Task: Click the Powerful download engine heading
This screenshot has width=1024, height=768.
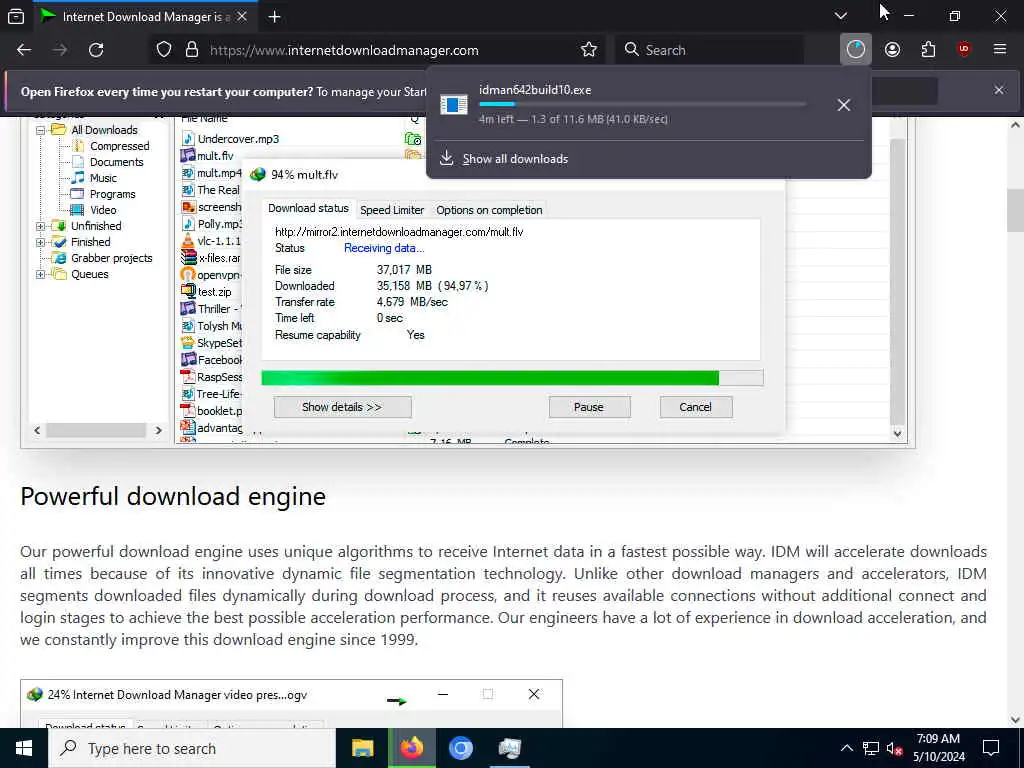Action: [x=173, y=496]
